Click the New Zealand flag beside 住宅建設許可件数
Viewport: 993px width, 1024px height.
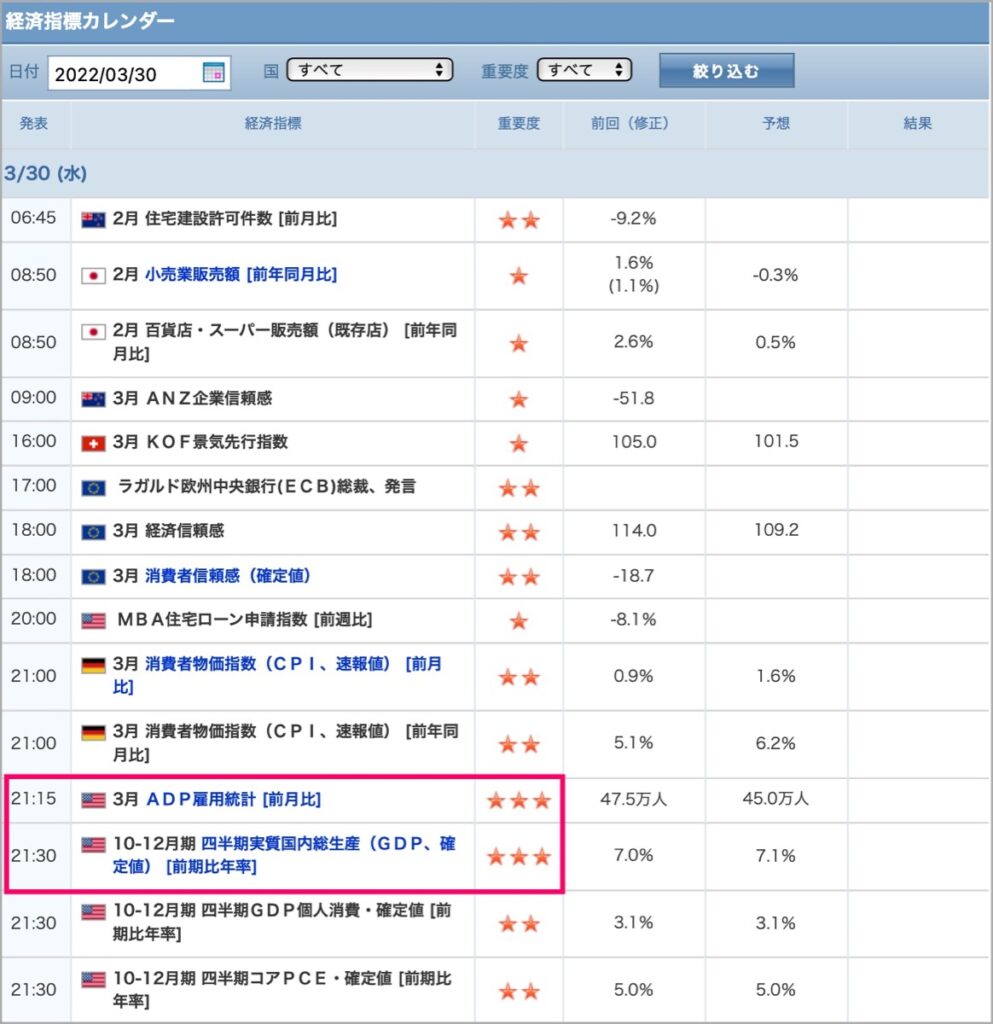93,220
